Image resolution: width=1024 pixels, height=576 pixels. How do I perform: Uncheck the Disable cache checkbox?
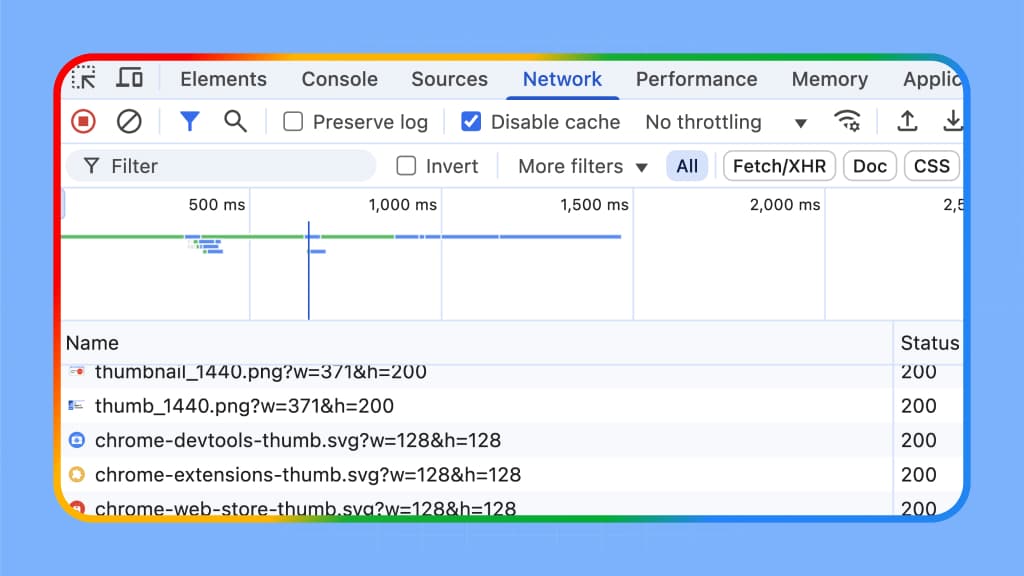pyautogui.click(x=471, y=122)
